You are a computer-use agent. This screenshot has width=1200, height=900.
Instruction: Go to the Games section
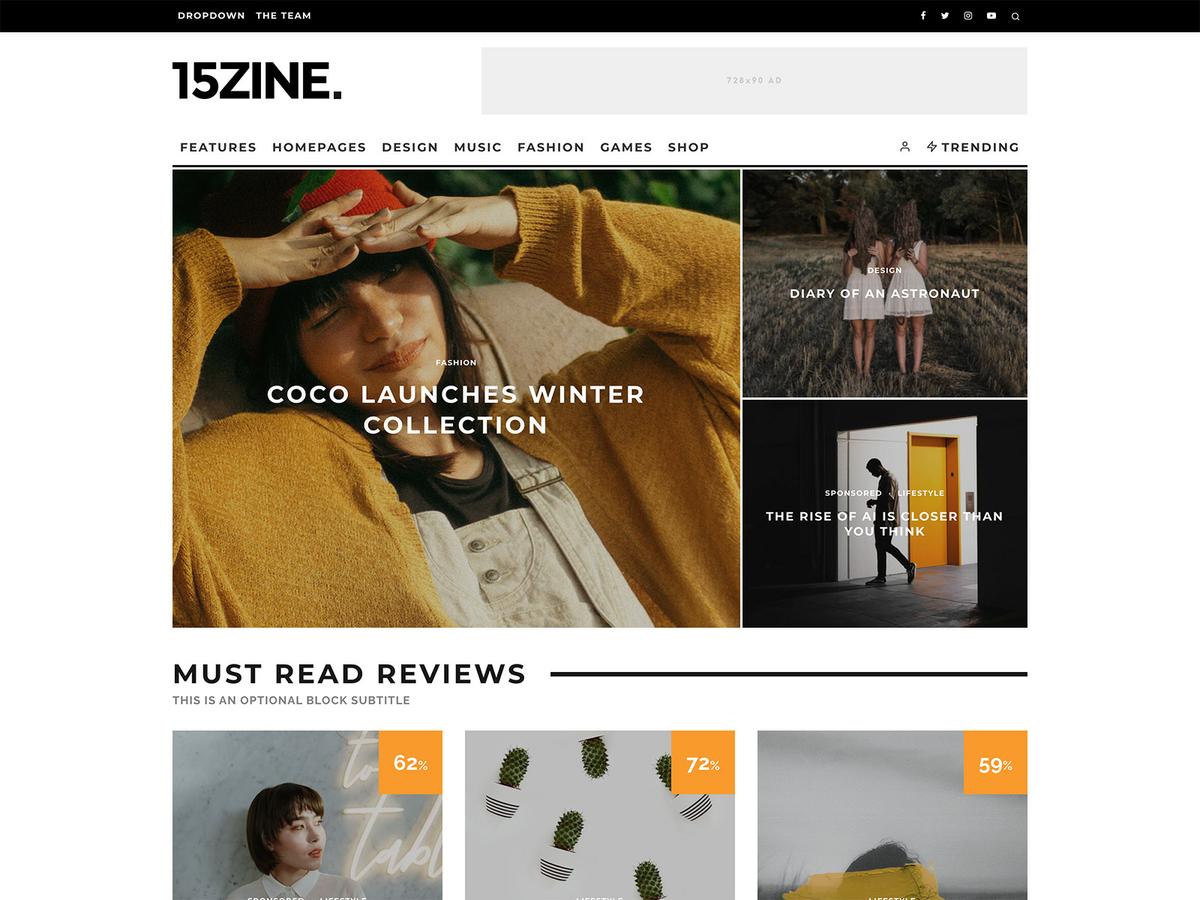[626, 147]
